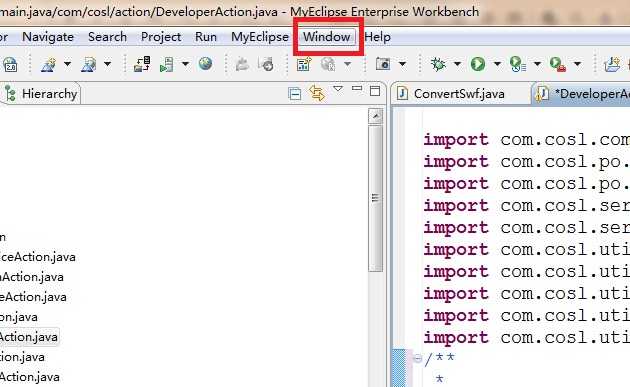Click the grayed-out arrow document toolbar icon
The width and height of the screenshot is (630, 387).
266,64
